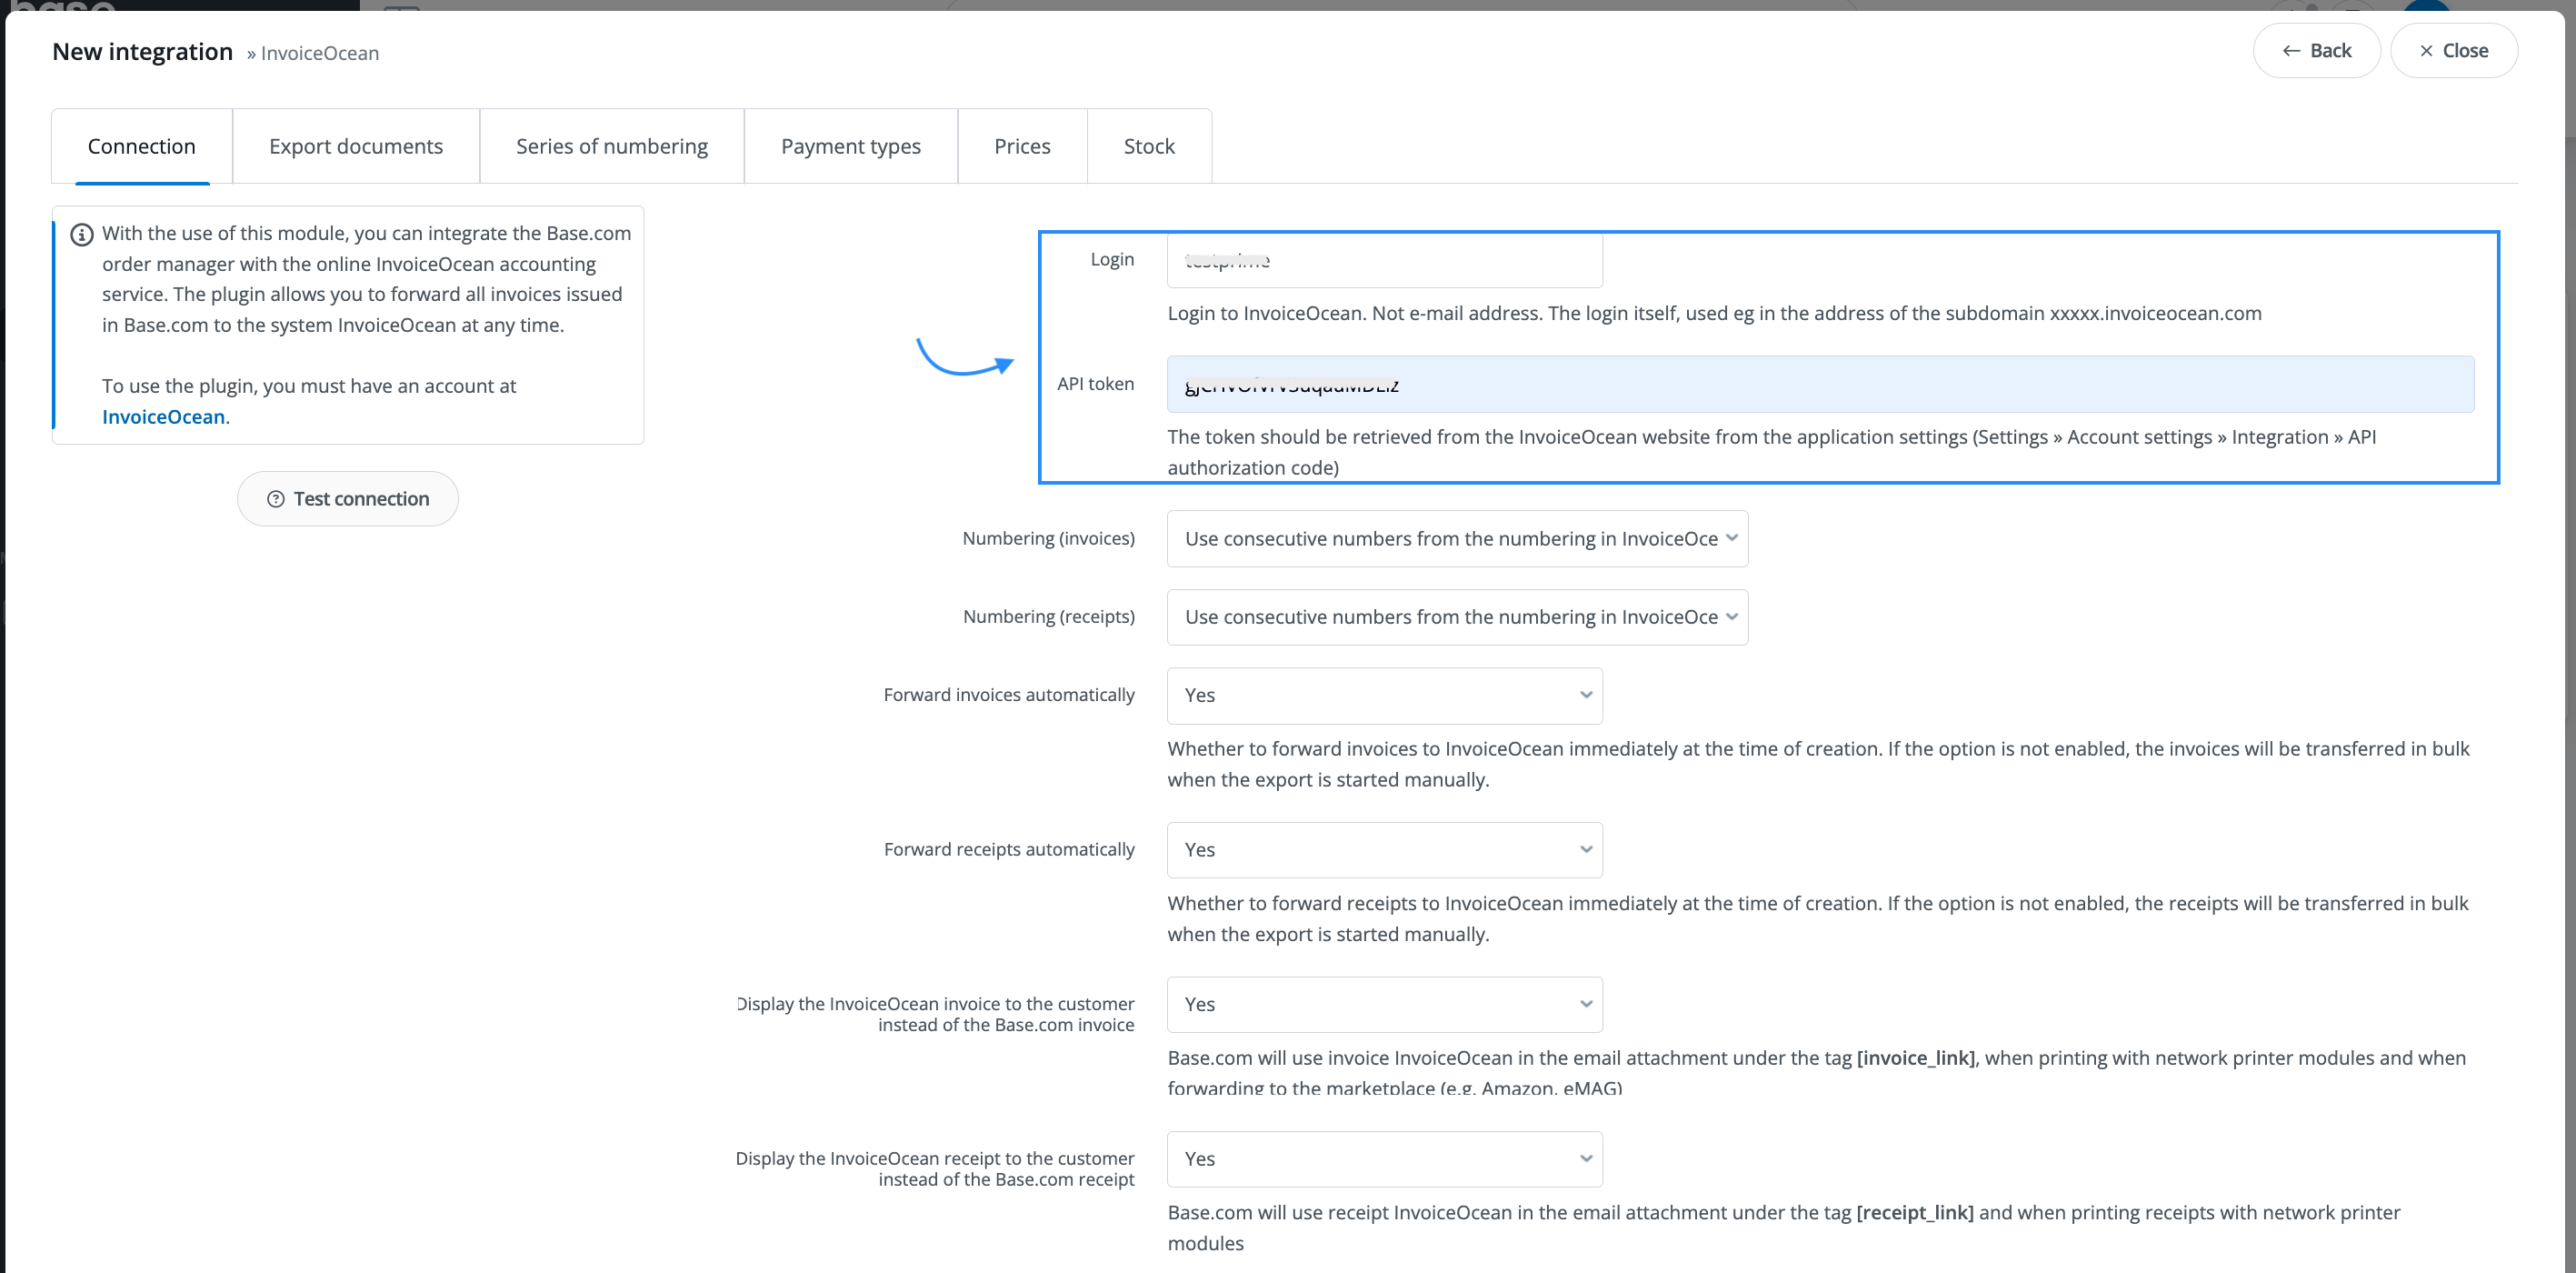This screenshot has height=1273, width=2576.
Task: Open the Numbering (receipts) dropdown
Action: coord(1456,617)
